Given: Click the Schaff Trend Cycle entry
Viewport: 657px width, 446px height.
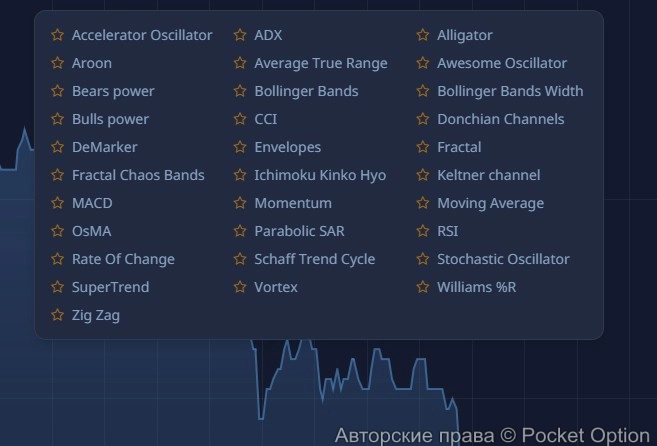Looking at the screenshot, I should [x=314, y=259].
